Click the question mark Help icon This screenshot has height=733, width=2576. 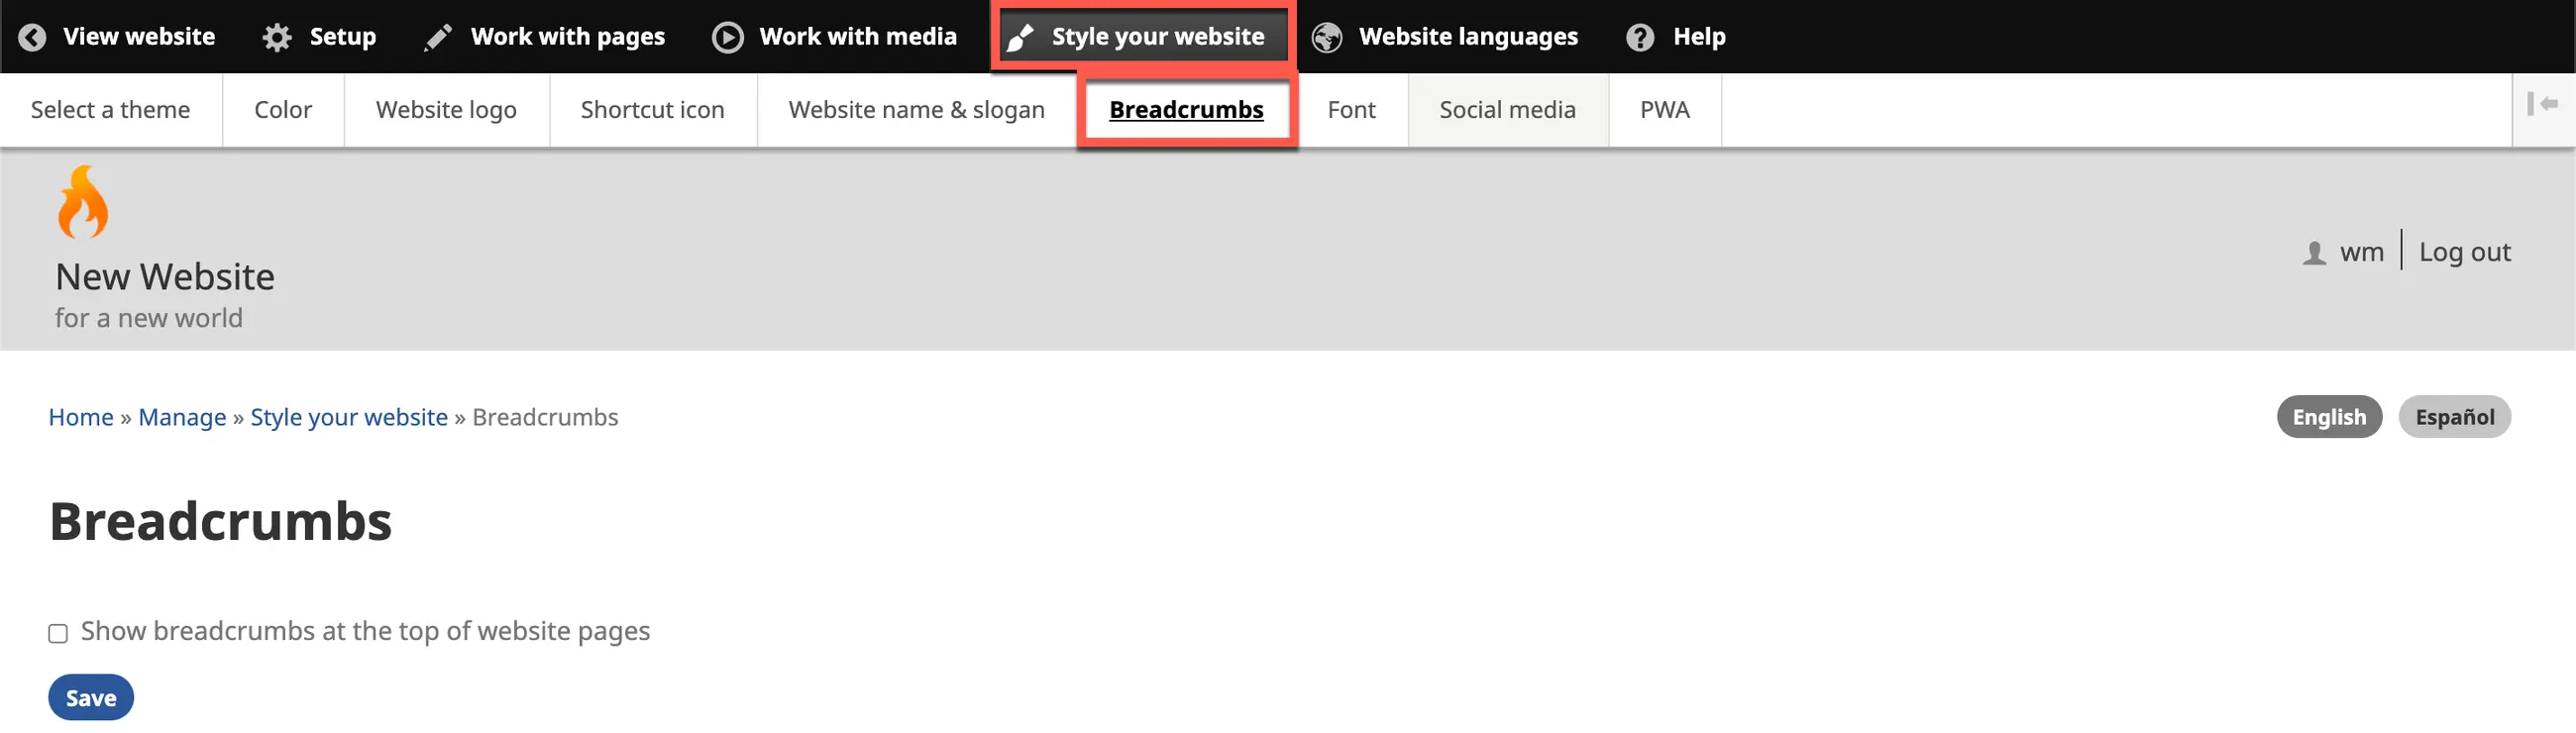pos(1639,37)
